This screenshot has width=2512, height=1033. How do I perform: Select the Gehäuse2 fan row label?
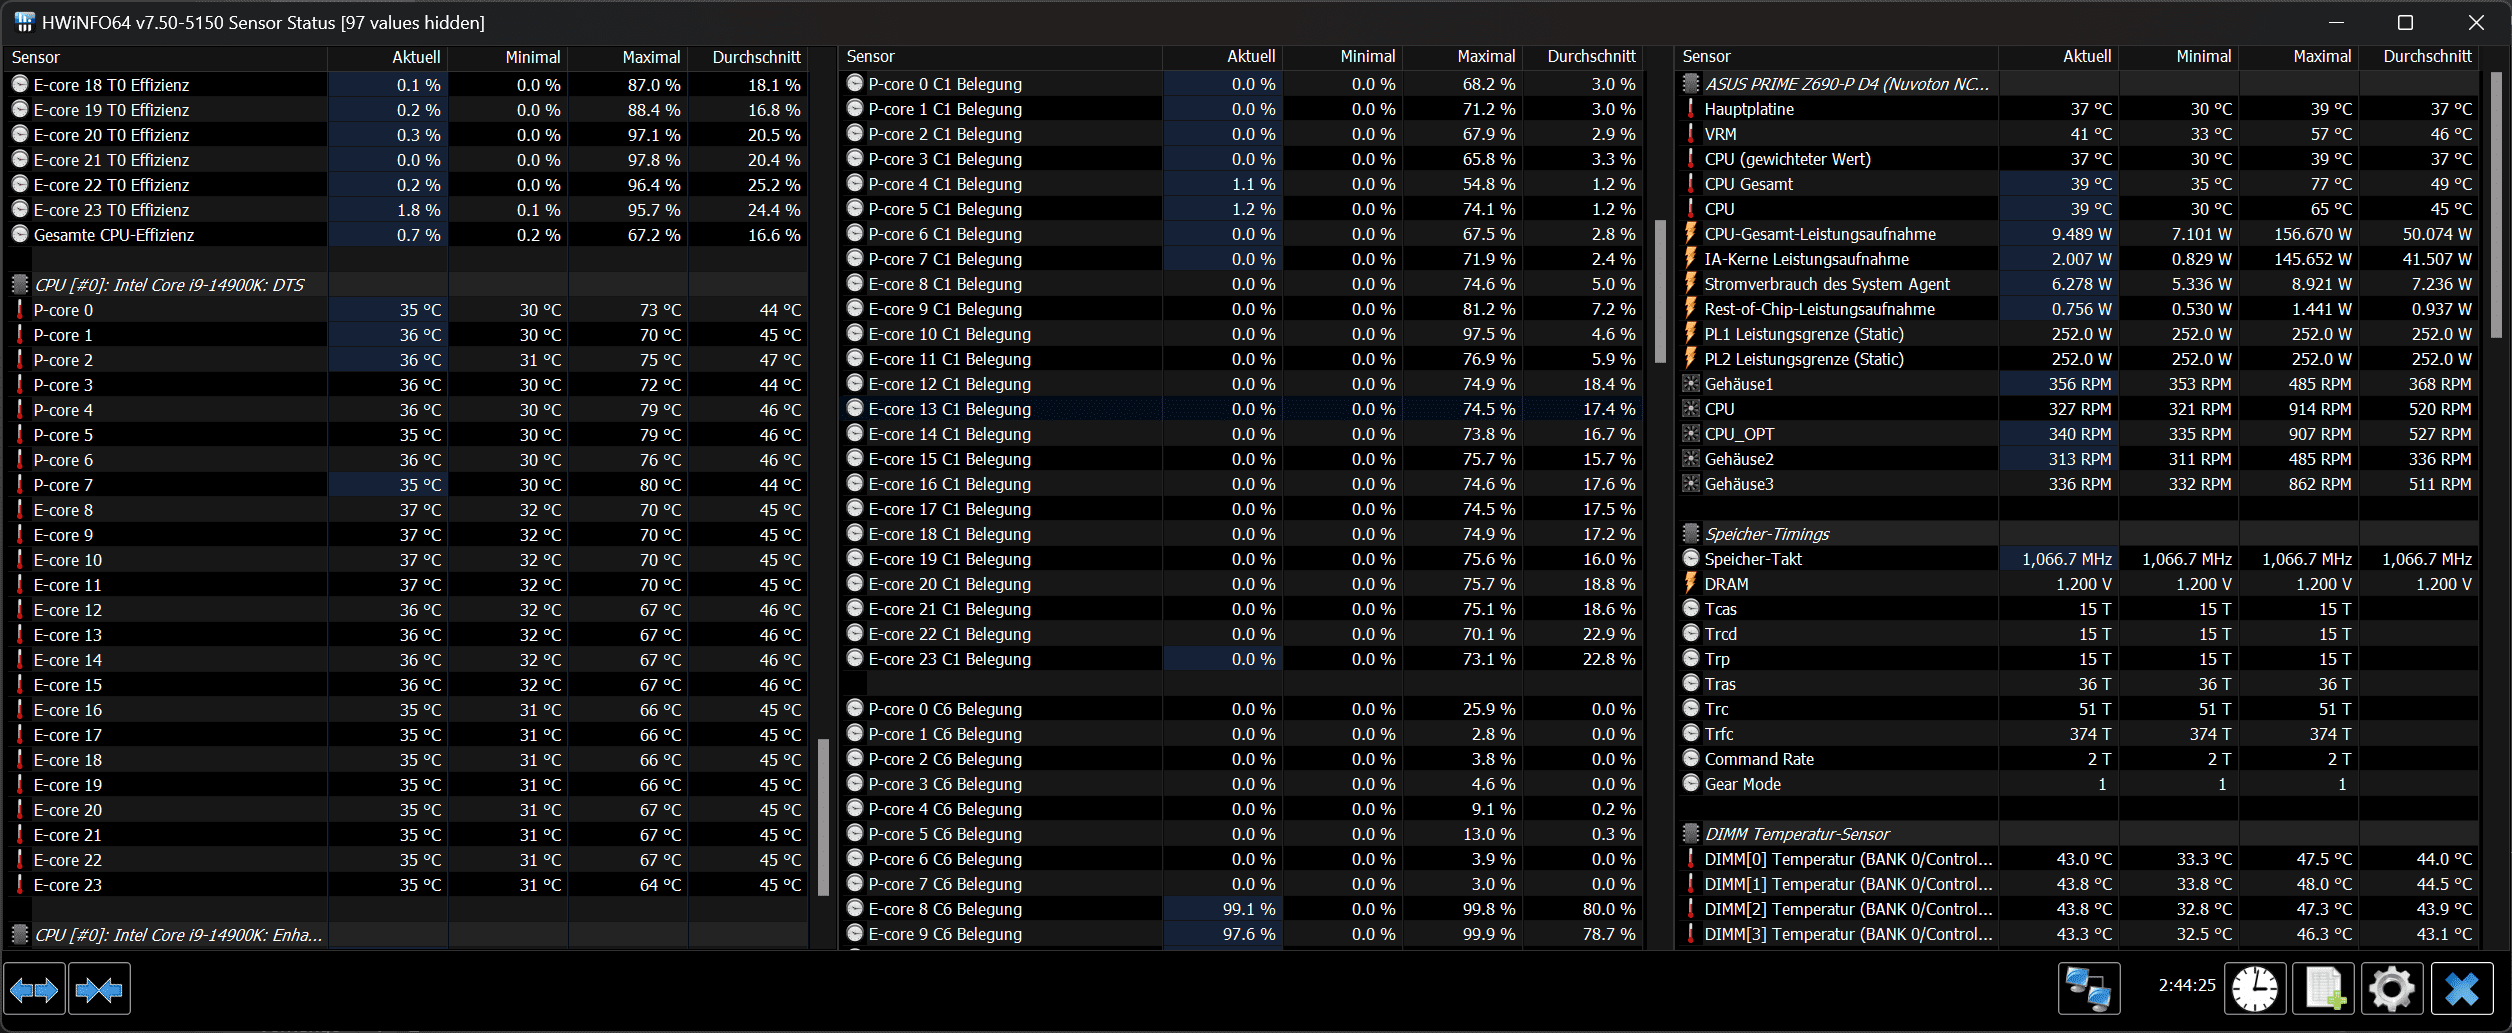coord(1739,459)
